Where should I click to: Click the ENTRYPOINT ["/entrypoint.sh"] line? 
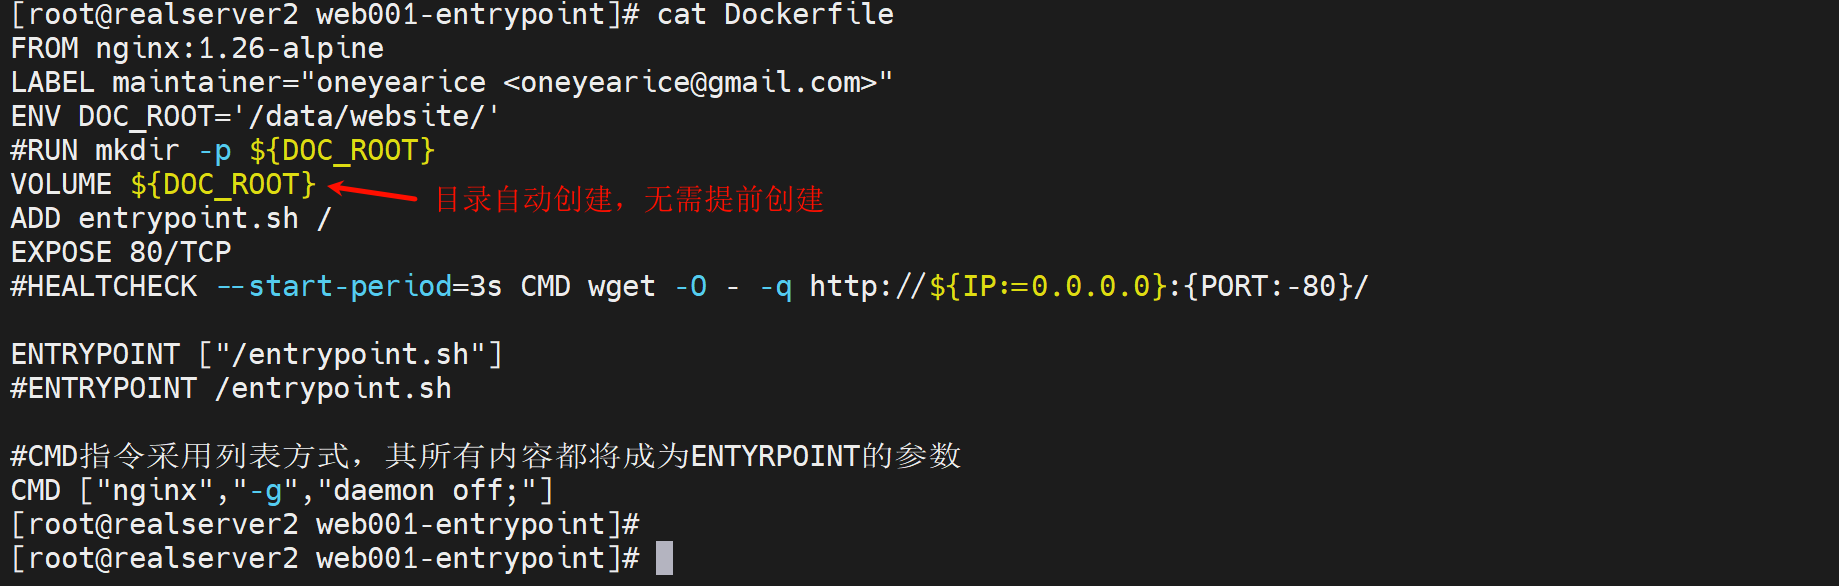coord(257,354)
